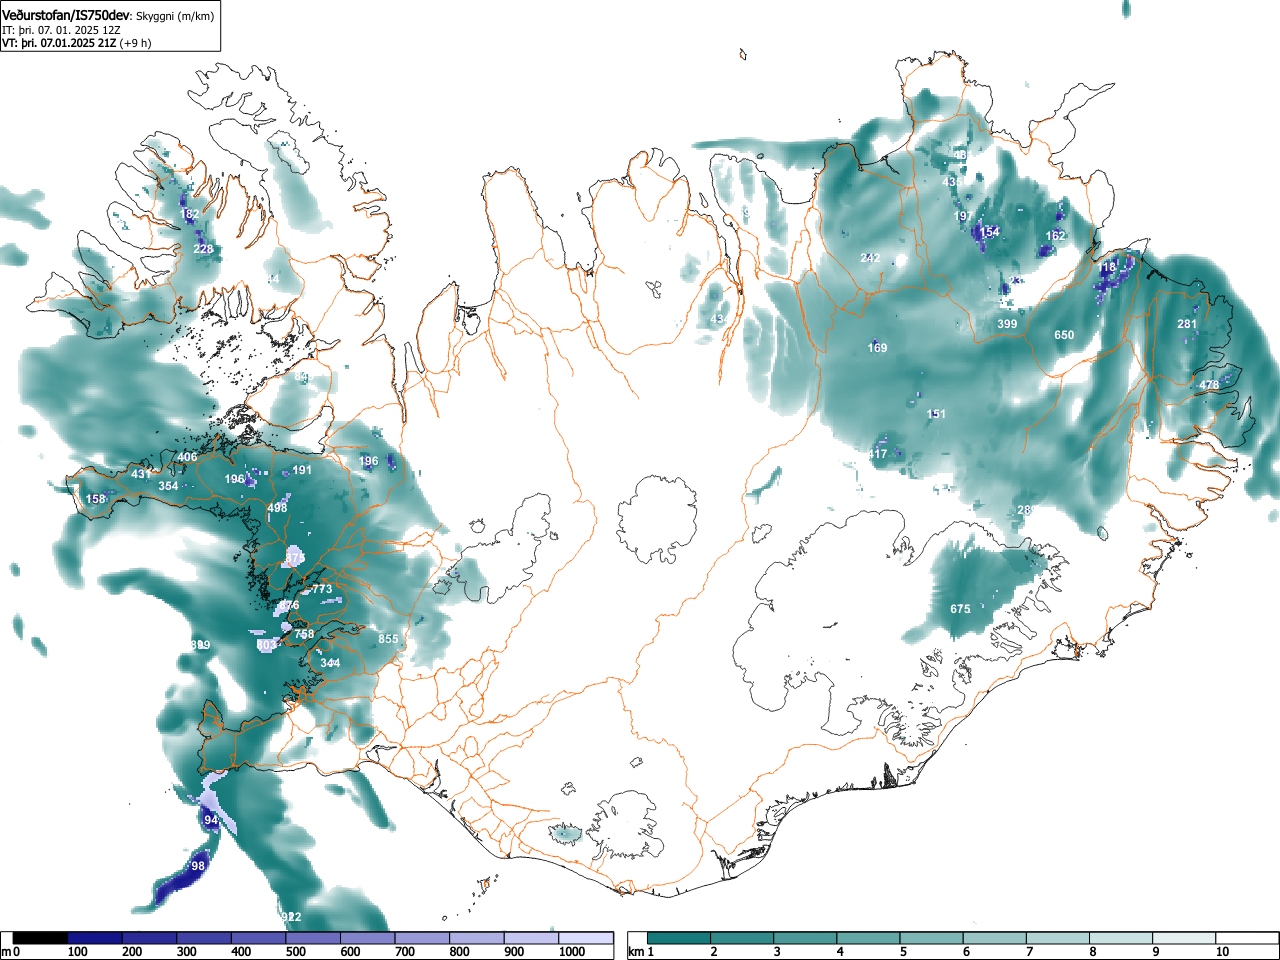Click the visibility value 855 on the map
Viewport: 1280px width, 960px height.
[388, 640]
